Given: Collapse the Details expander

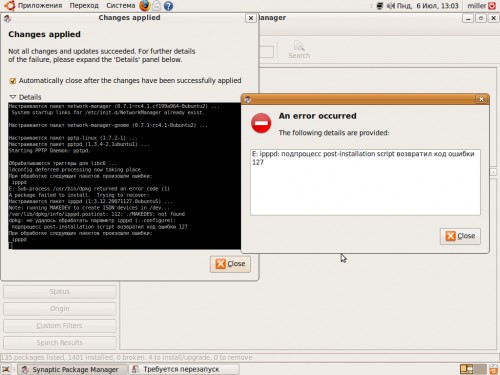Looking at the screenshot, I should tap(13, 97).
